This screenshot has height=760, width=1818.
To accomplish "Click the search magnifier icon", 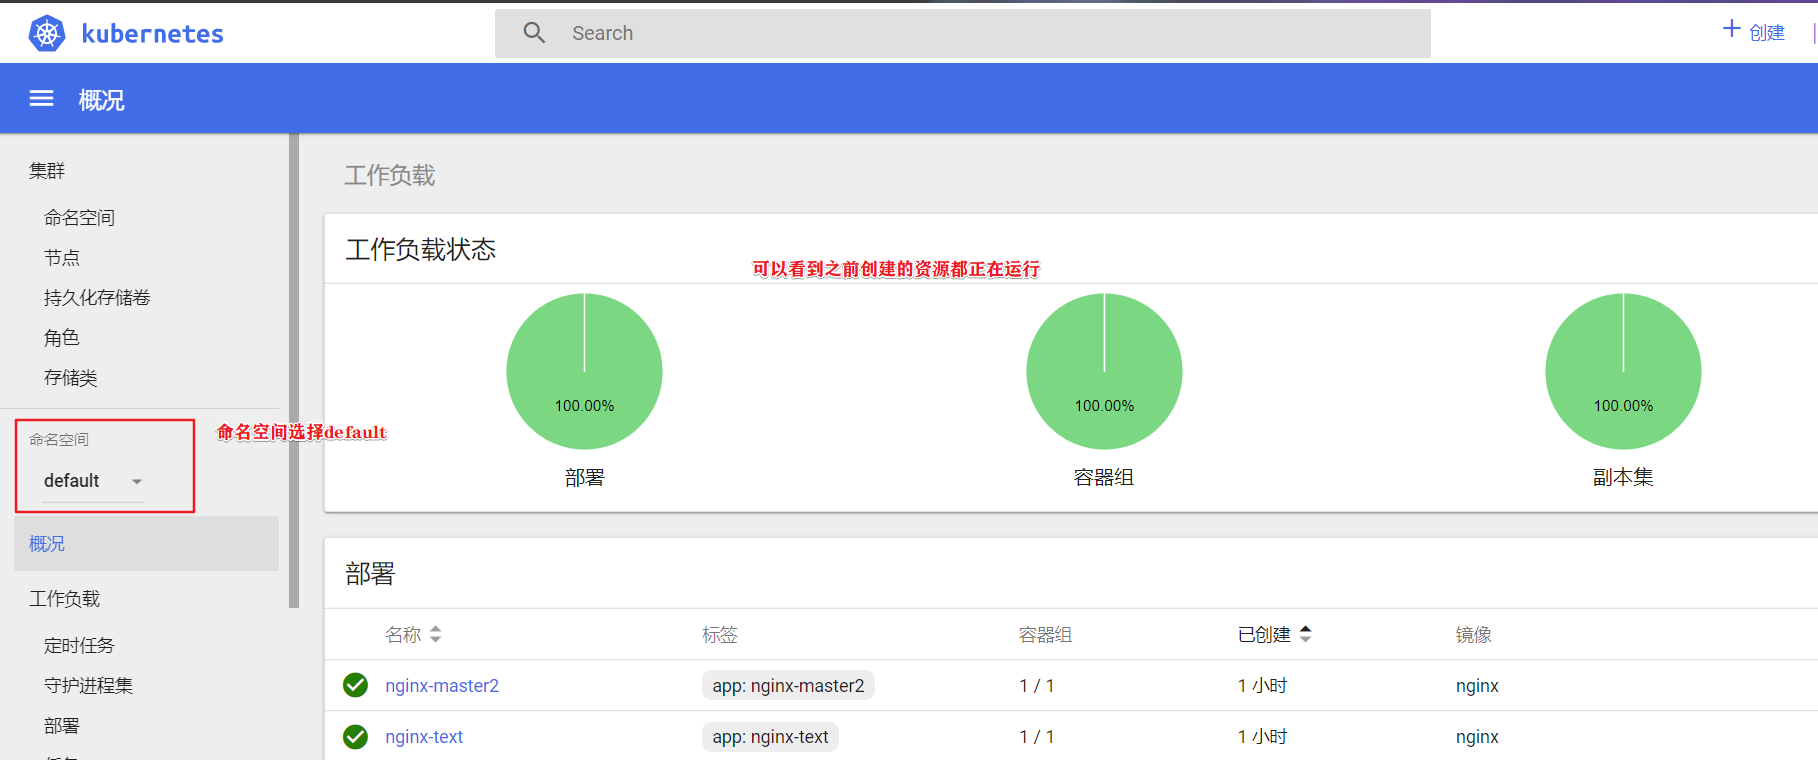I will click(x=535, y=33).
